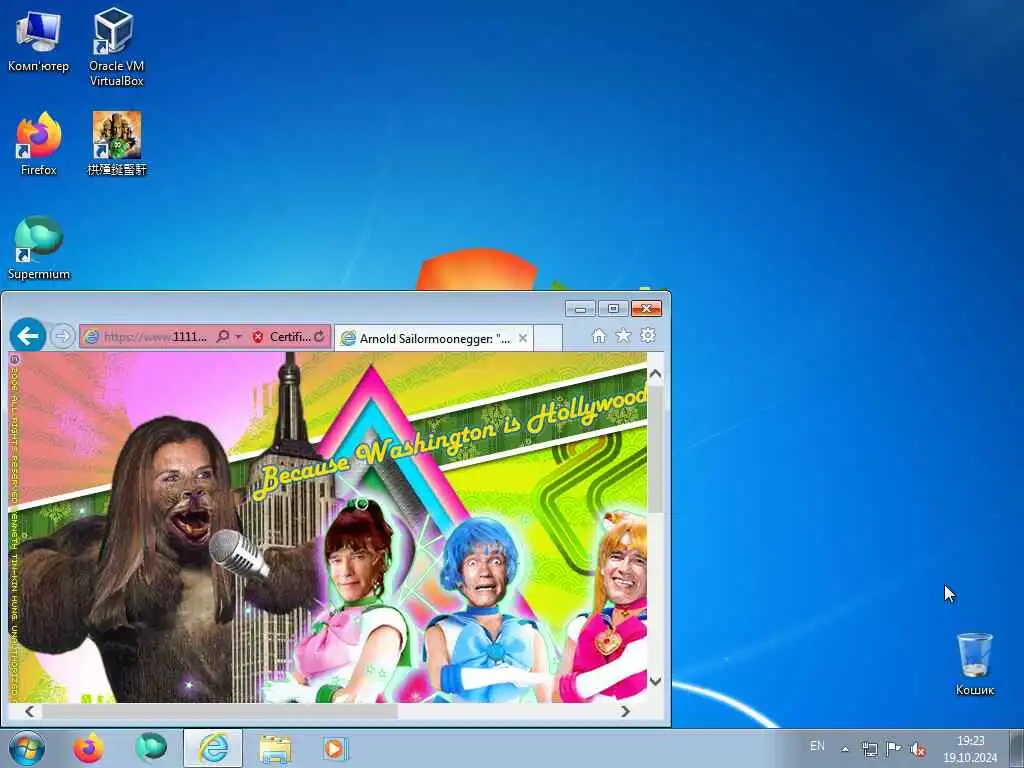The width and height of the screenshot is (1024, 768).
Task: Click the horizontal scrollbar left arrow
Action: tap(29, 711)
